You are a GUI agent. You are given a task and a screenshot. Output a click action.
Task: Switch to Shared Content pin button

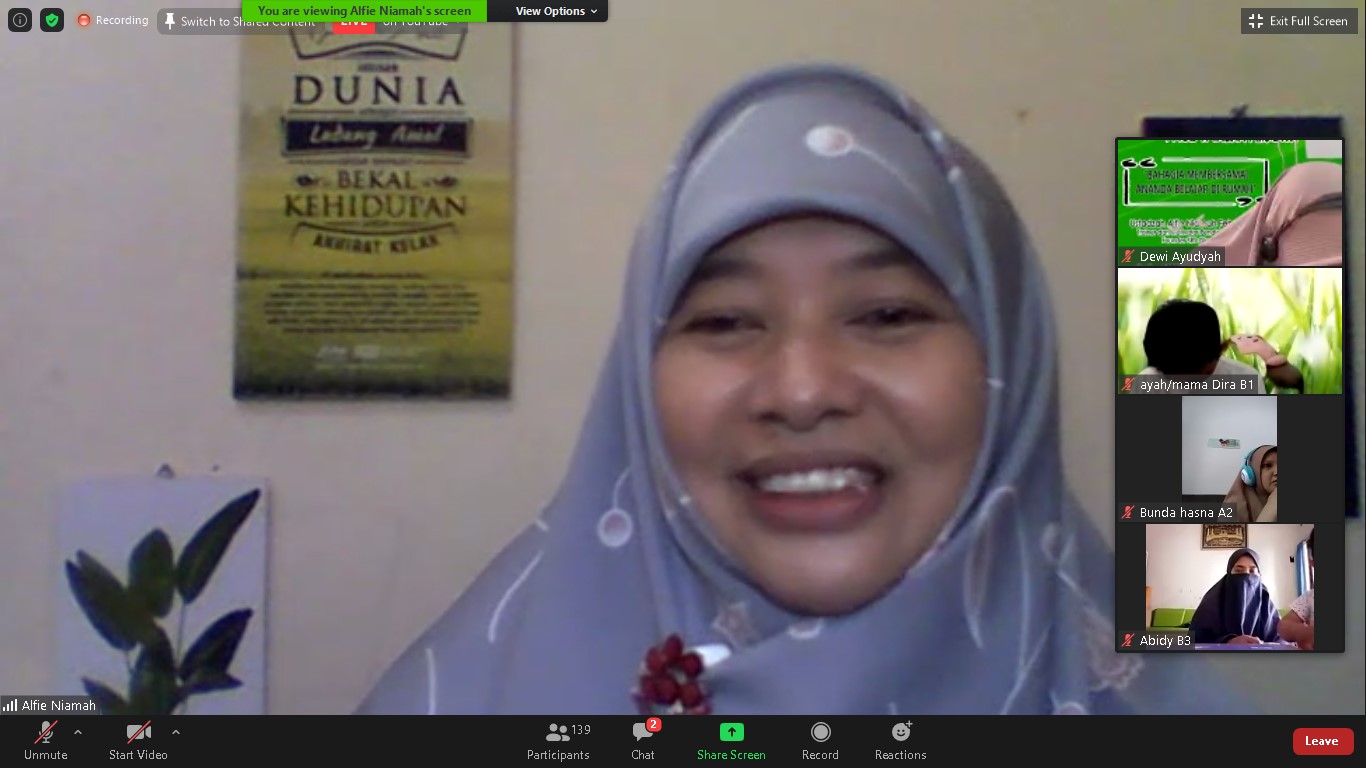point(240,21)
